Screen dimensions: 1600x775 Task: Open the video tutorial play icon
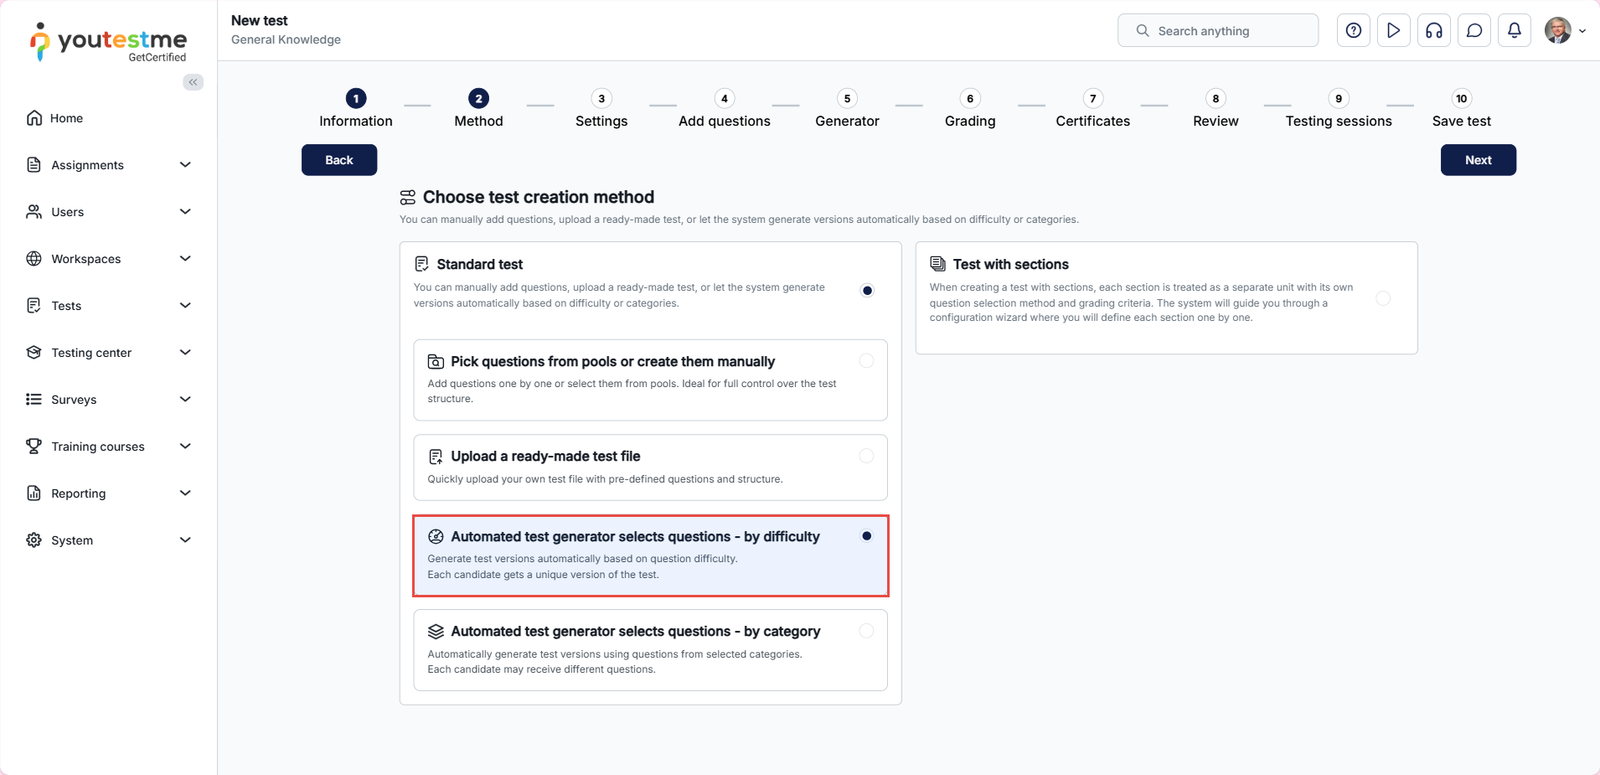pyautogui.click(x=1393, y=31)
